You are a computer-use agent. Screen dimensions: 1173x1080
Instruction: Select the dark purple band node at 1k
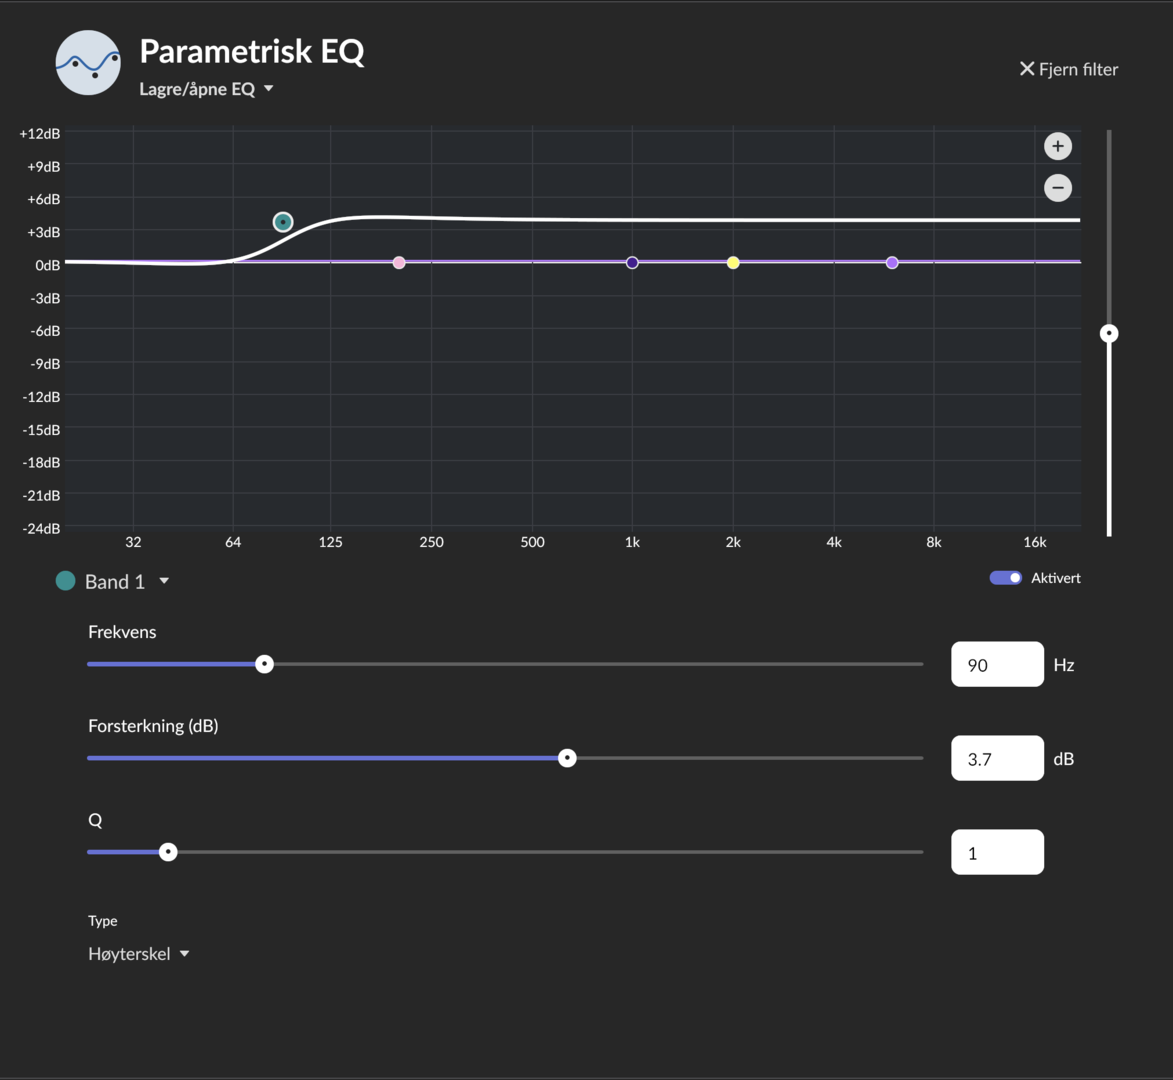(632, 263)
